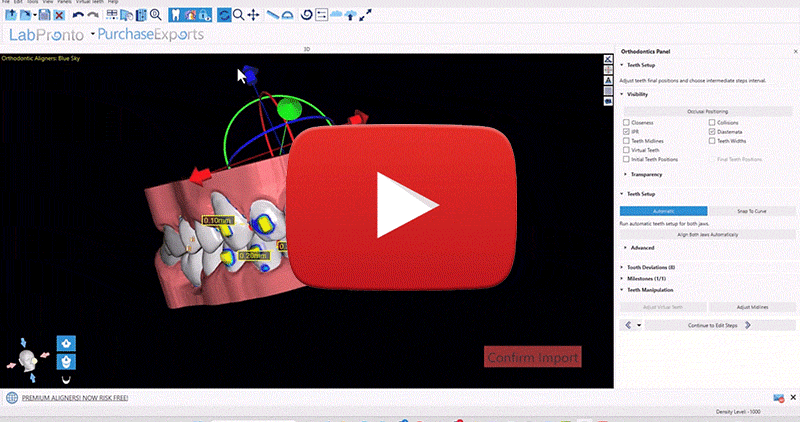Uncheck the IPR checkbox
800x422 pixels.
[626, 132]
